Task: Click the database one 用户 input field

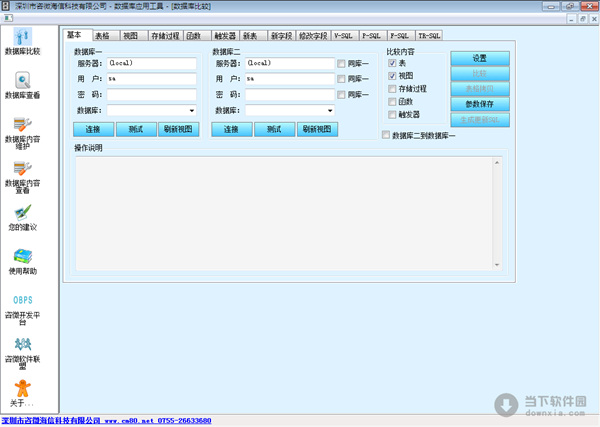Action: pos(152,79)
